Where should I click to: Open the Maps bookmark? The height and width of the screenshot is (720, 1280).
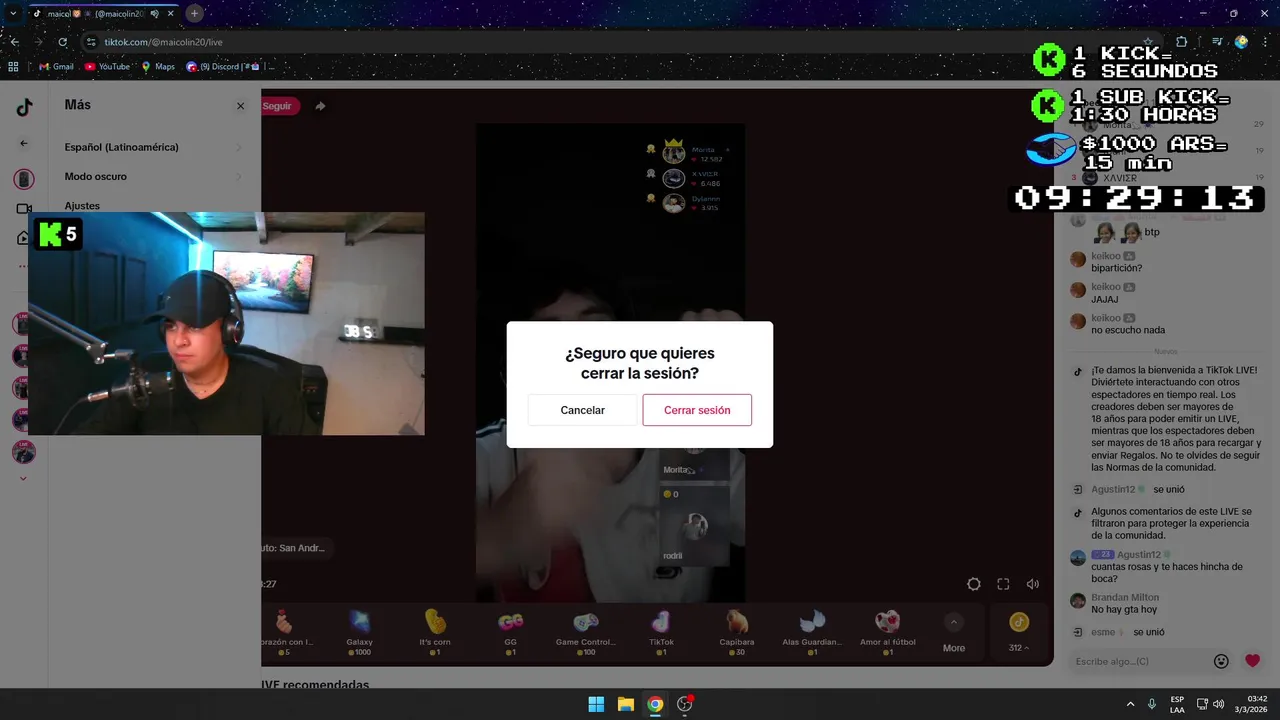pyautogui.click(x=158, y=67)
